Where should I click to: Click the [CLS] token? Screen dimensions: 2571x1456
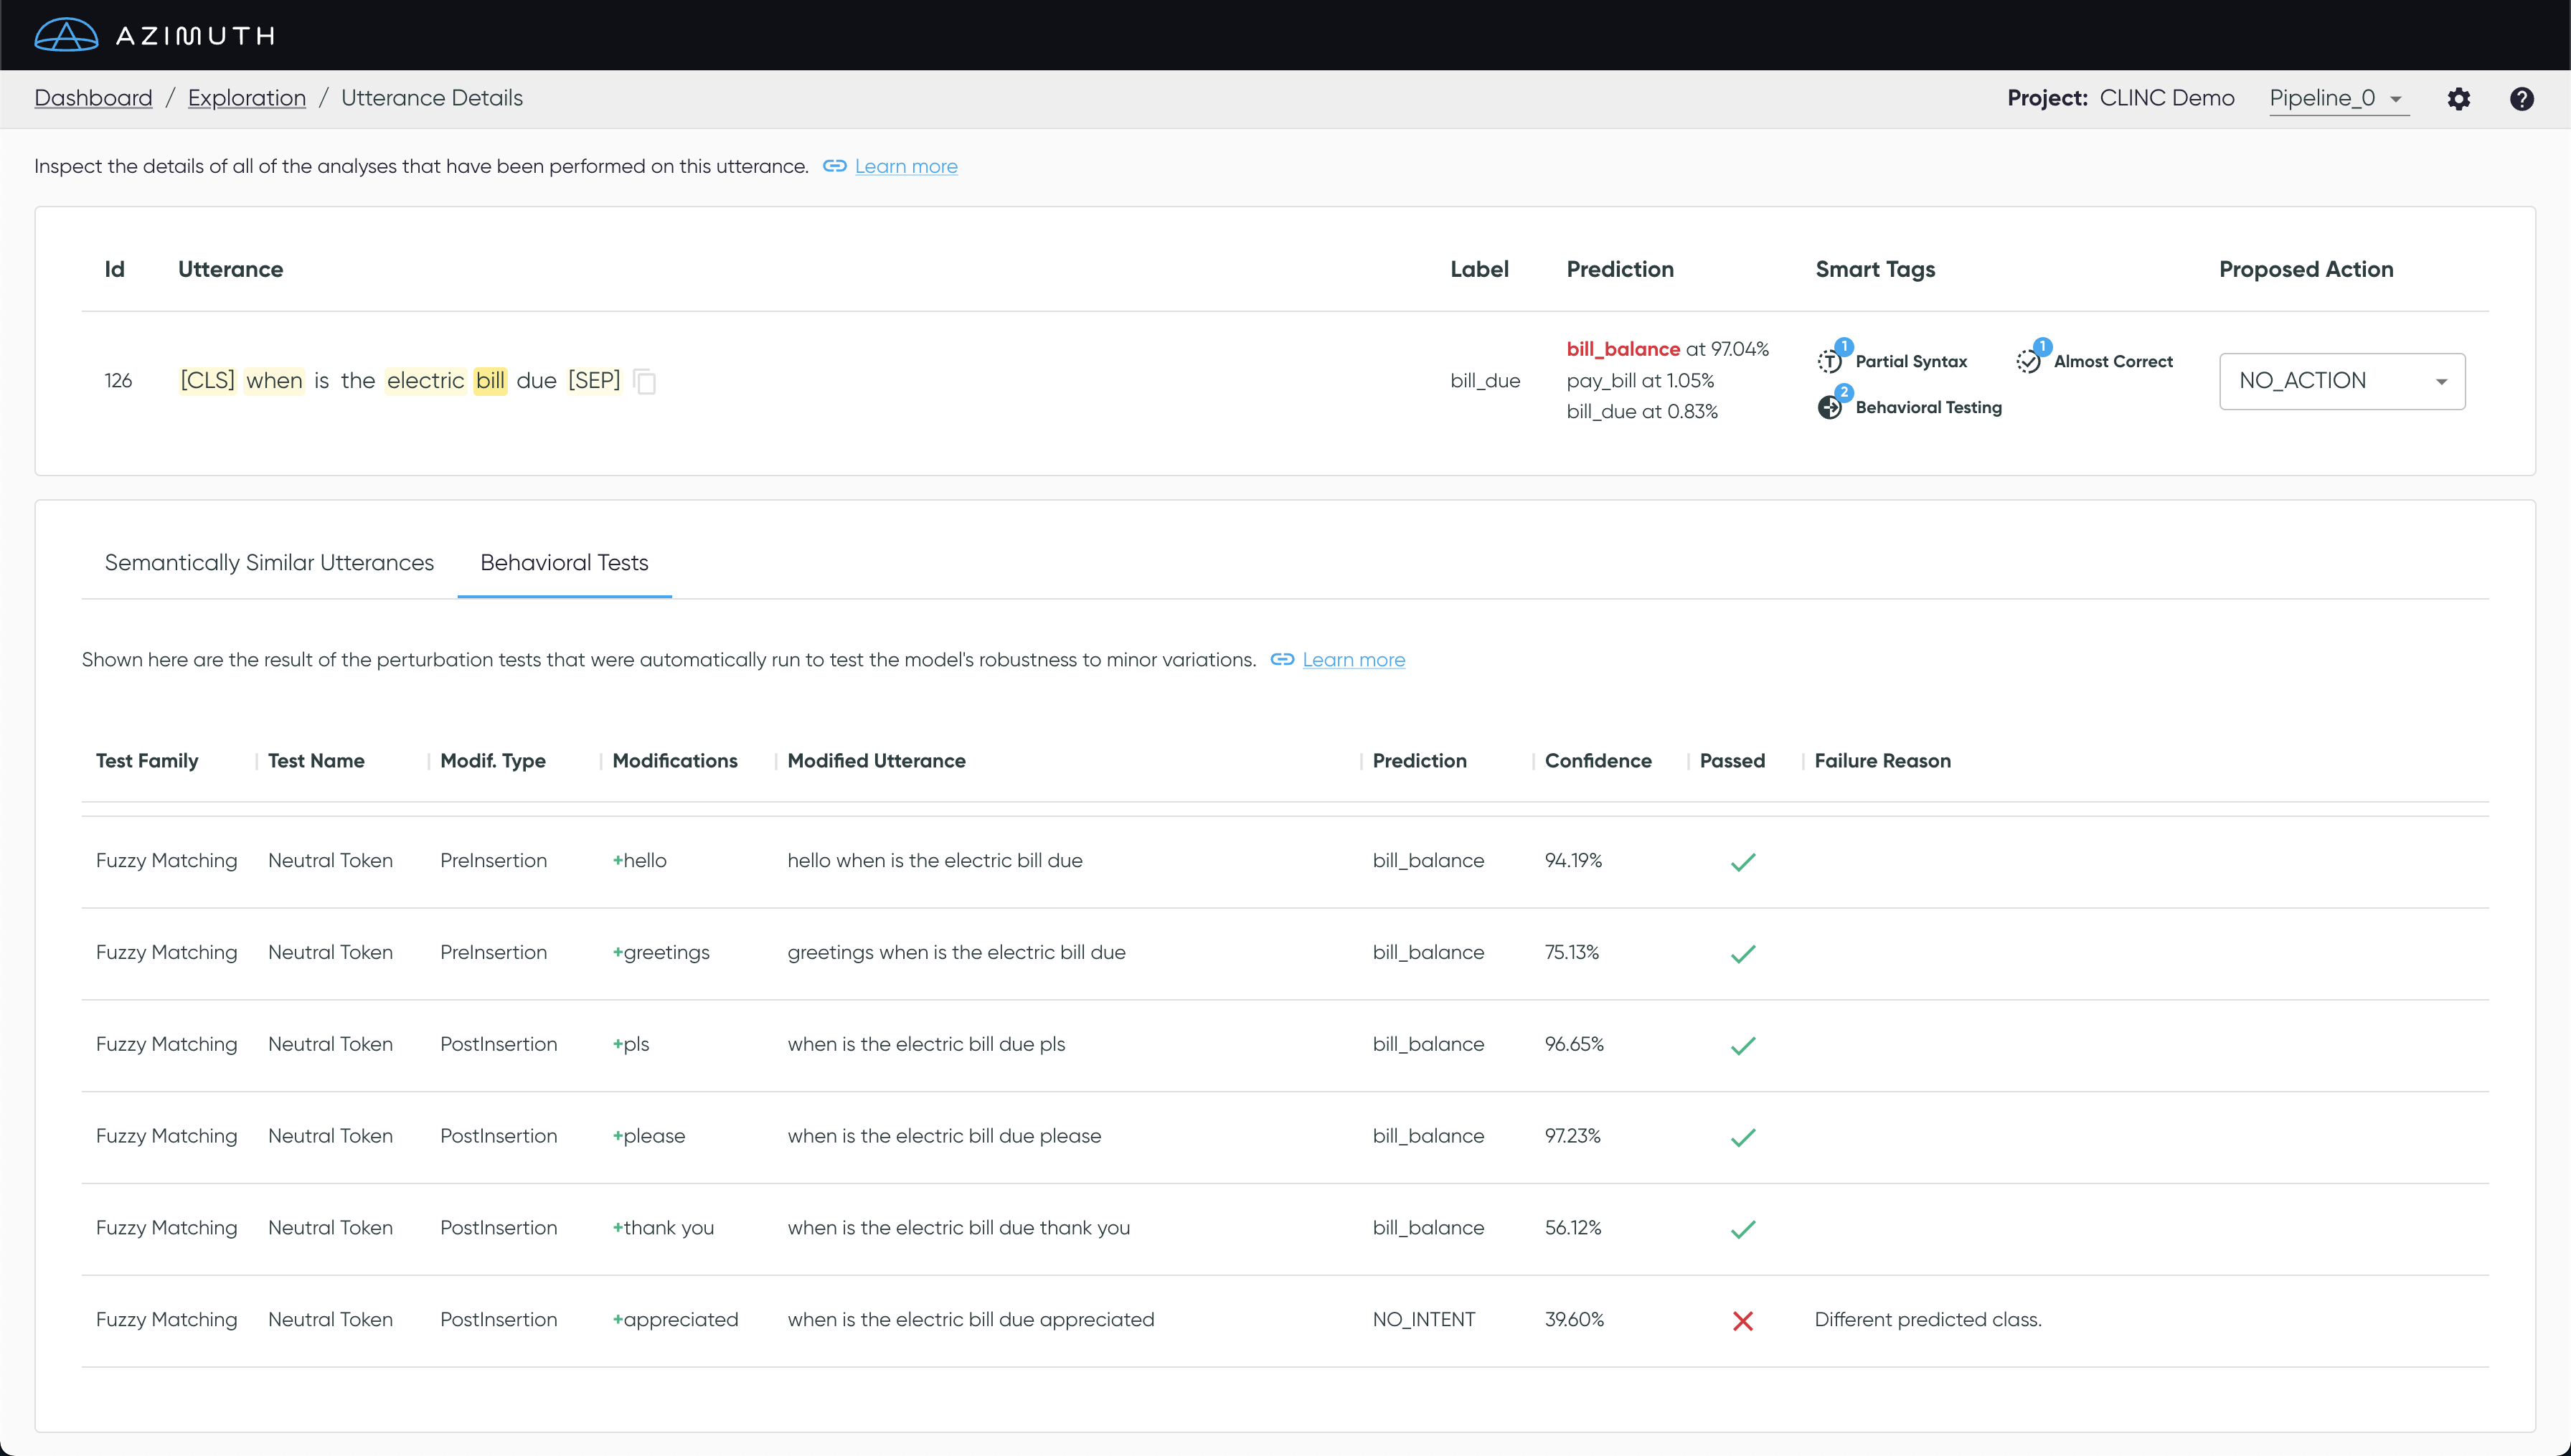(x=207, y=380)
